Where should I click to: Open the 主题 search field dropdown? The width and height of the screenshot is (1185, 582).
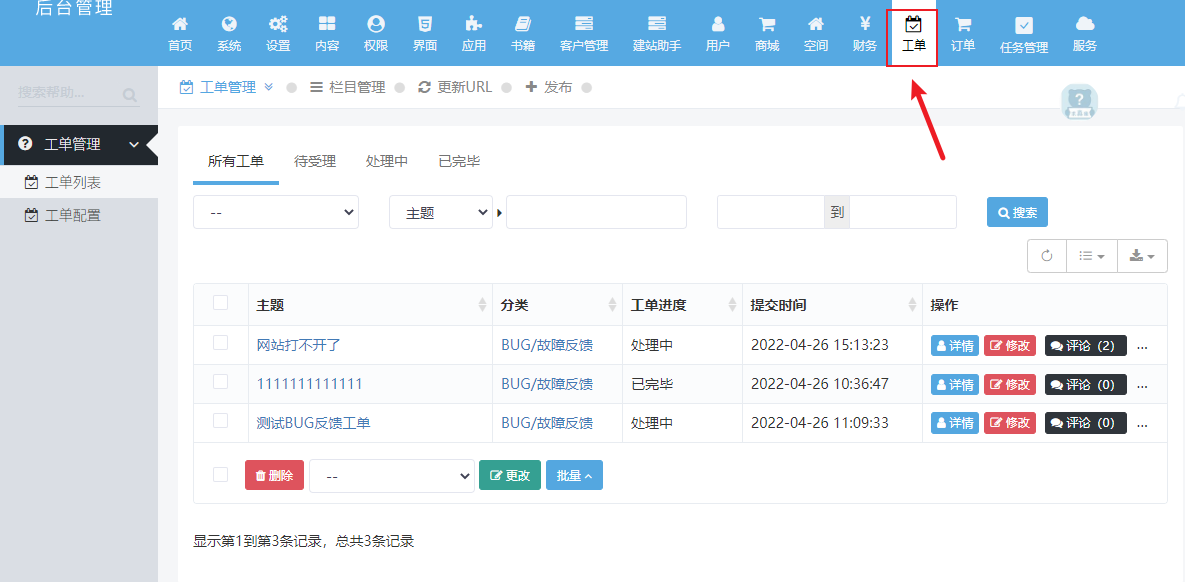(x=441, y=212)
